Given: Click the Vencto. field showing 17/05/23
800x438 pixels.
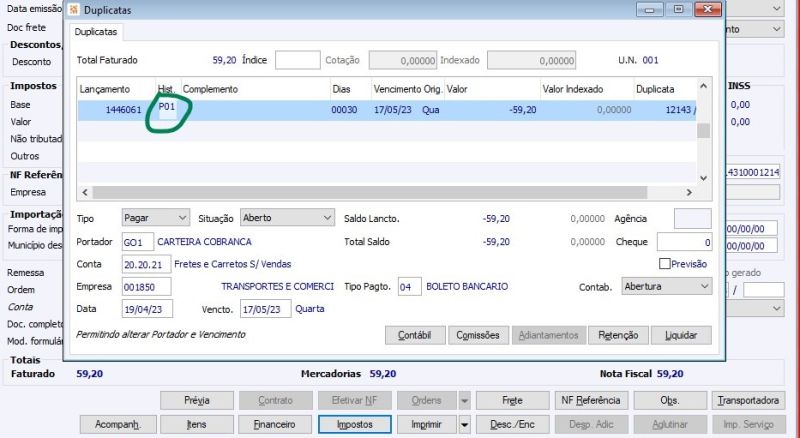Looking at the screenshot, I should [265, 309].
